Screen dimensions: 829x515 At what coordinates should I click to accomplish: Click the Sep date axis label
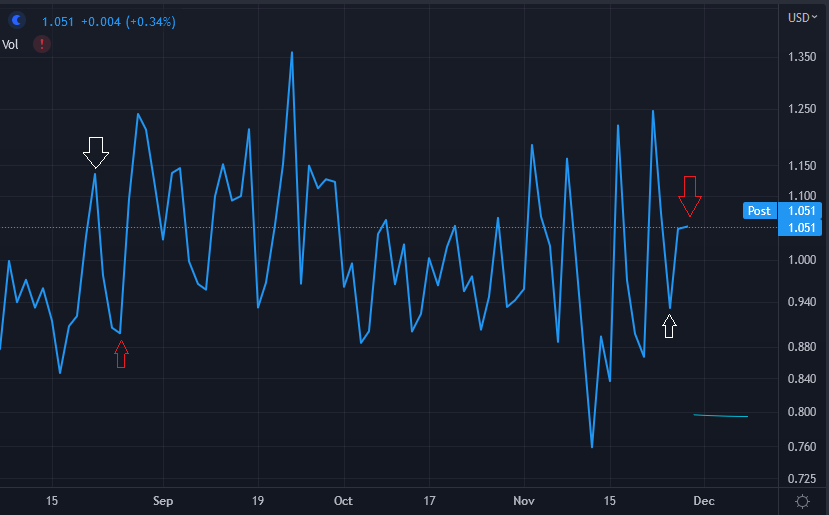(163, 501)
